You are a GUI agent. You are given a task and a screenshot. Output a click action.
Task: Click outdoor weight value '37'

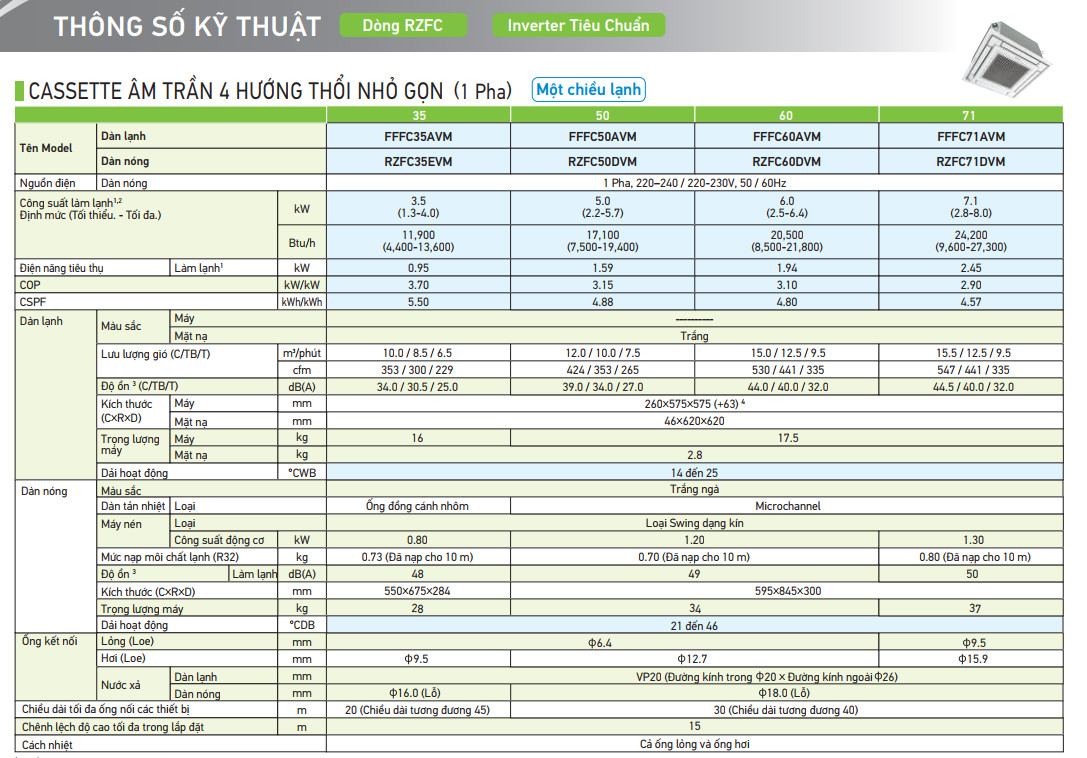tap(975, 609)
